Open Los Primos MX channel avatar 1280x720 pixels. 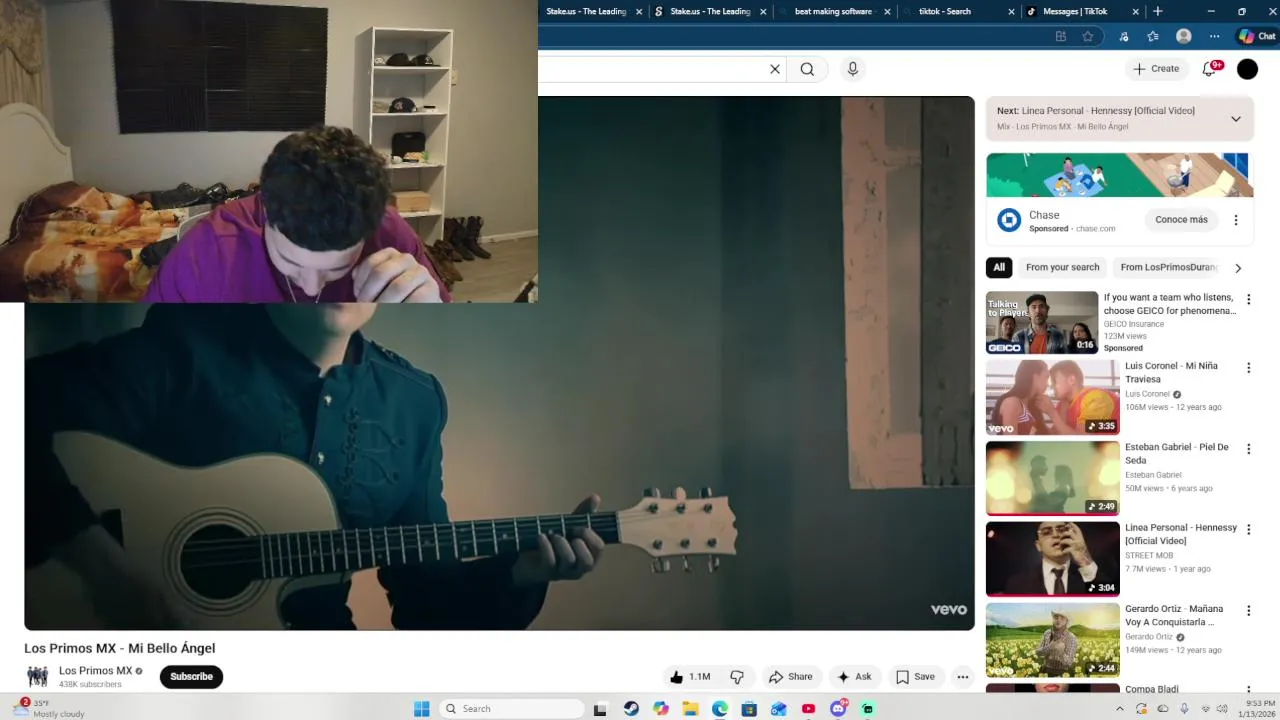pyautogui.click(x=38, y=677)
